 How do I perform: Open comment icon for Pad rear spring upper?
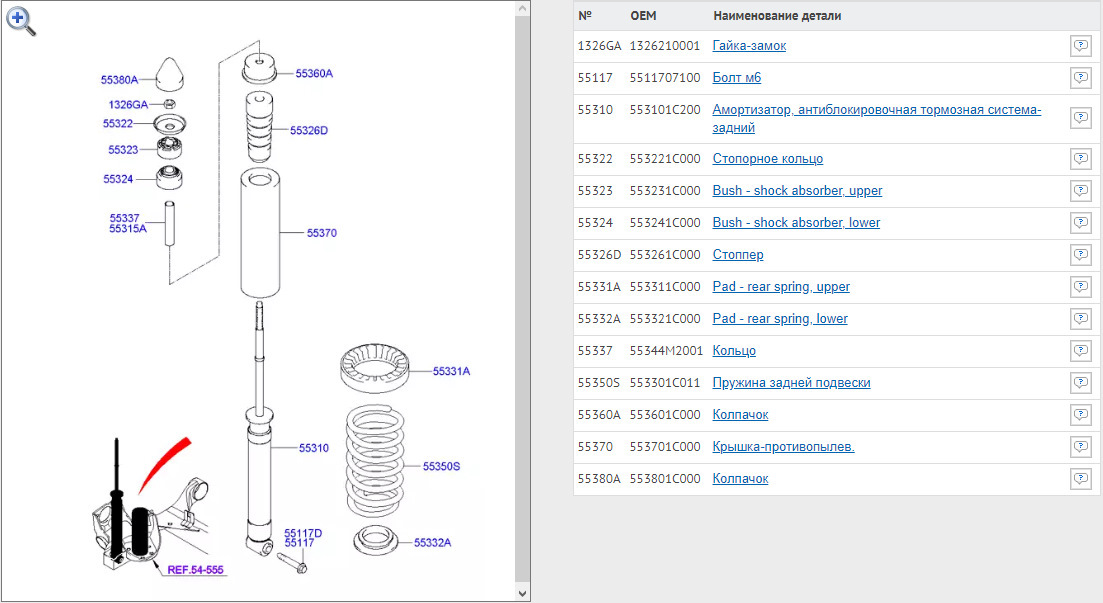(1080, 287)
